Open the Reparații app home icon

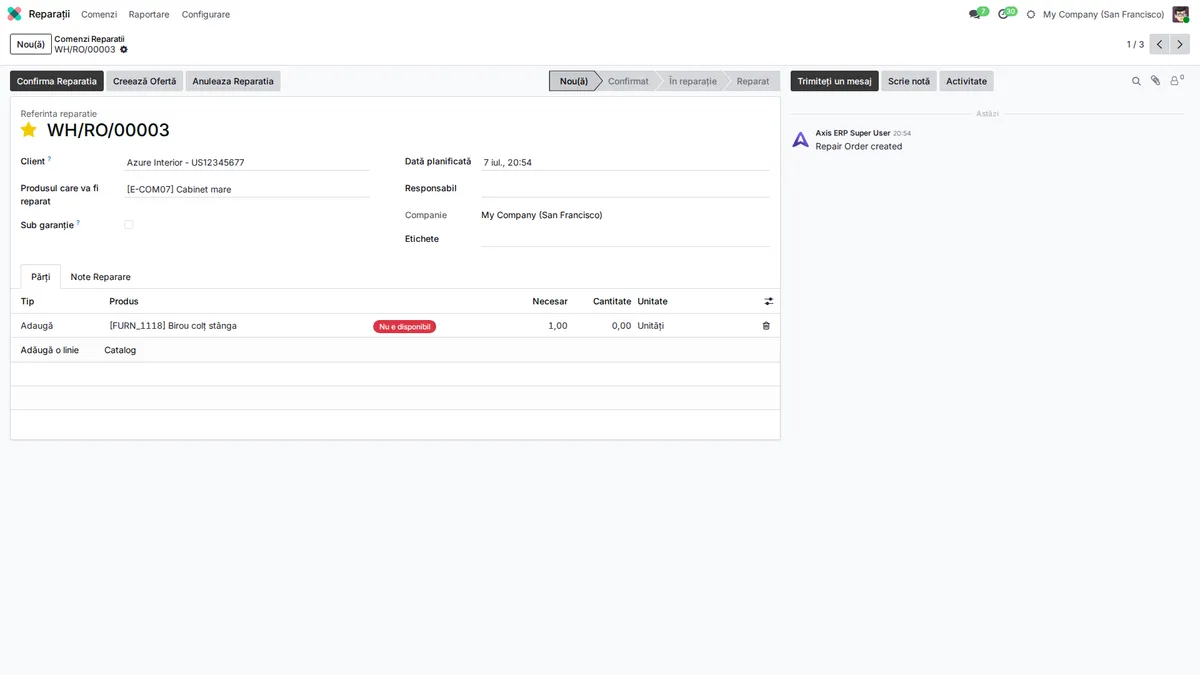(14, 14)
